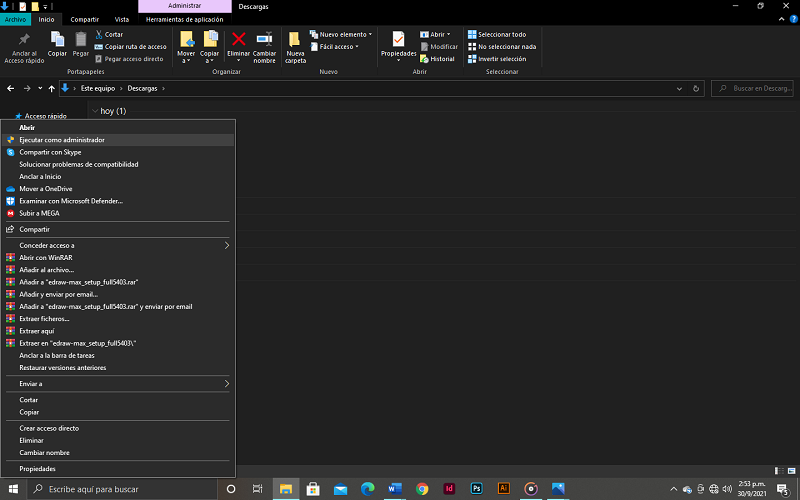Click Copiar ruta de acceso
Image resolution: width=800 pixels, height=500 pixels.
131,46
